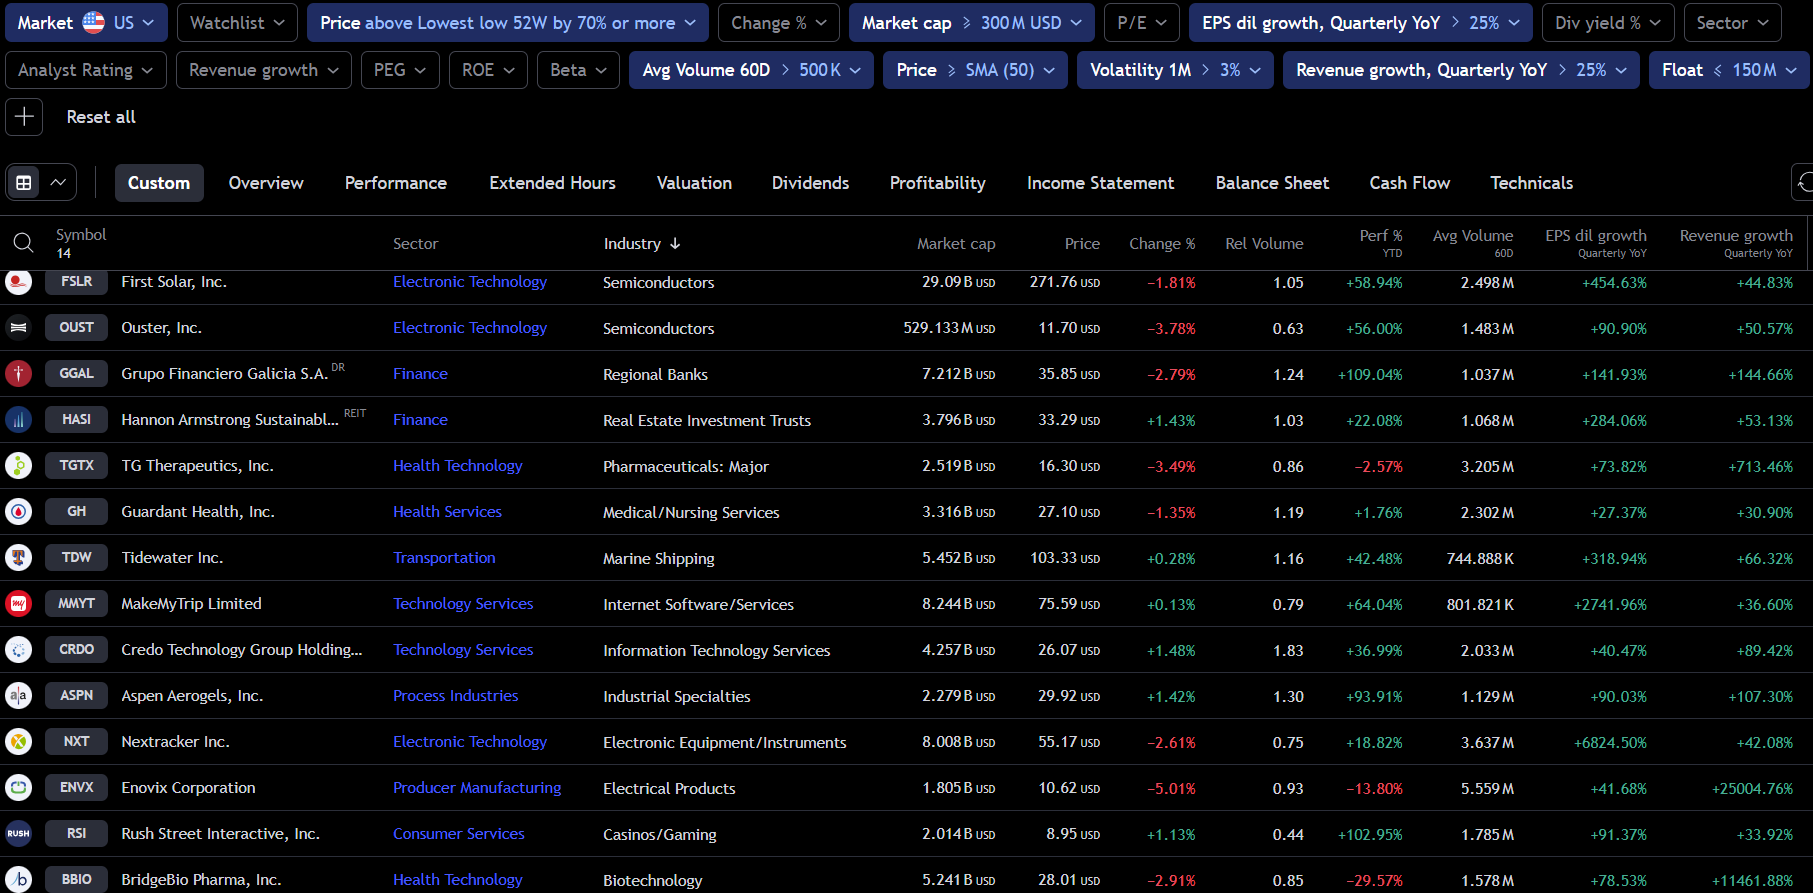Screen dimensions: 1813x893
Task: Open the Float less than 150M filter
Action: 1728,70
